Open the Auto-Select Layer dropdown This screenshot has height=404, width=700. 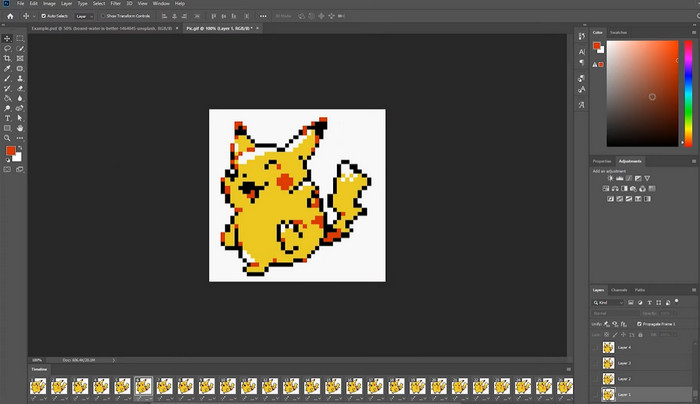tap(84, 17)
